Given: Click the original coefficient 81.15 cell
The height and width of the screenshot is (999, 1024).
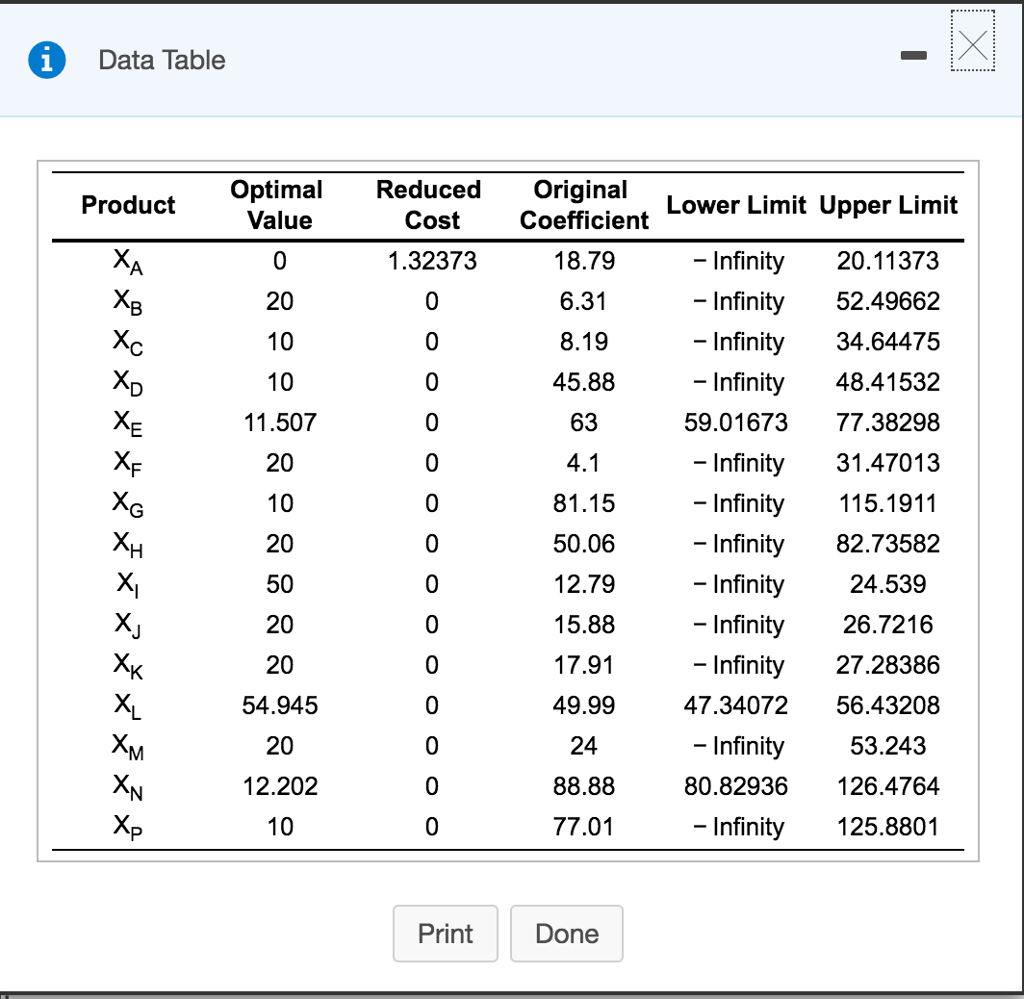Looking at the screenshot, I should tap(584, 504).
